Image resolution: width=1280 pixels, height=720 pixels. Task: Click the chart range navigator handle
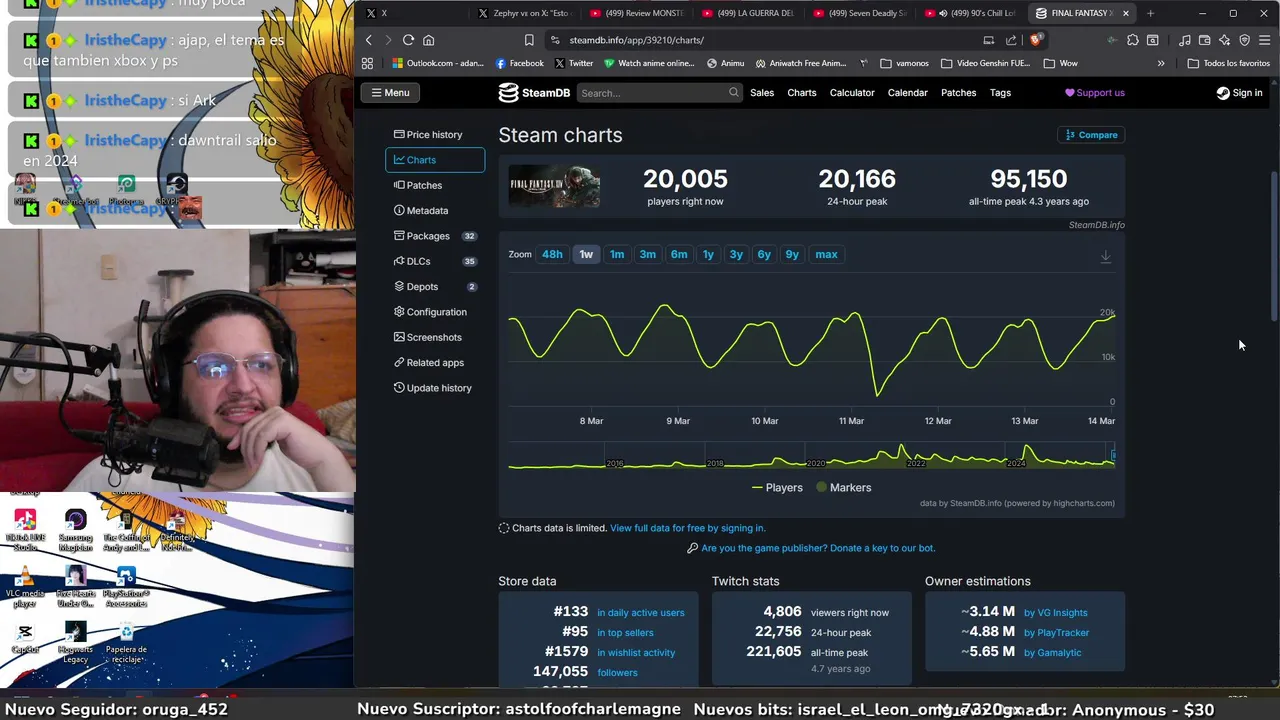[1113, 457]
